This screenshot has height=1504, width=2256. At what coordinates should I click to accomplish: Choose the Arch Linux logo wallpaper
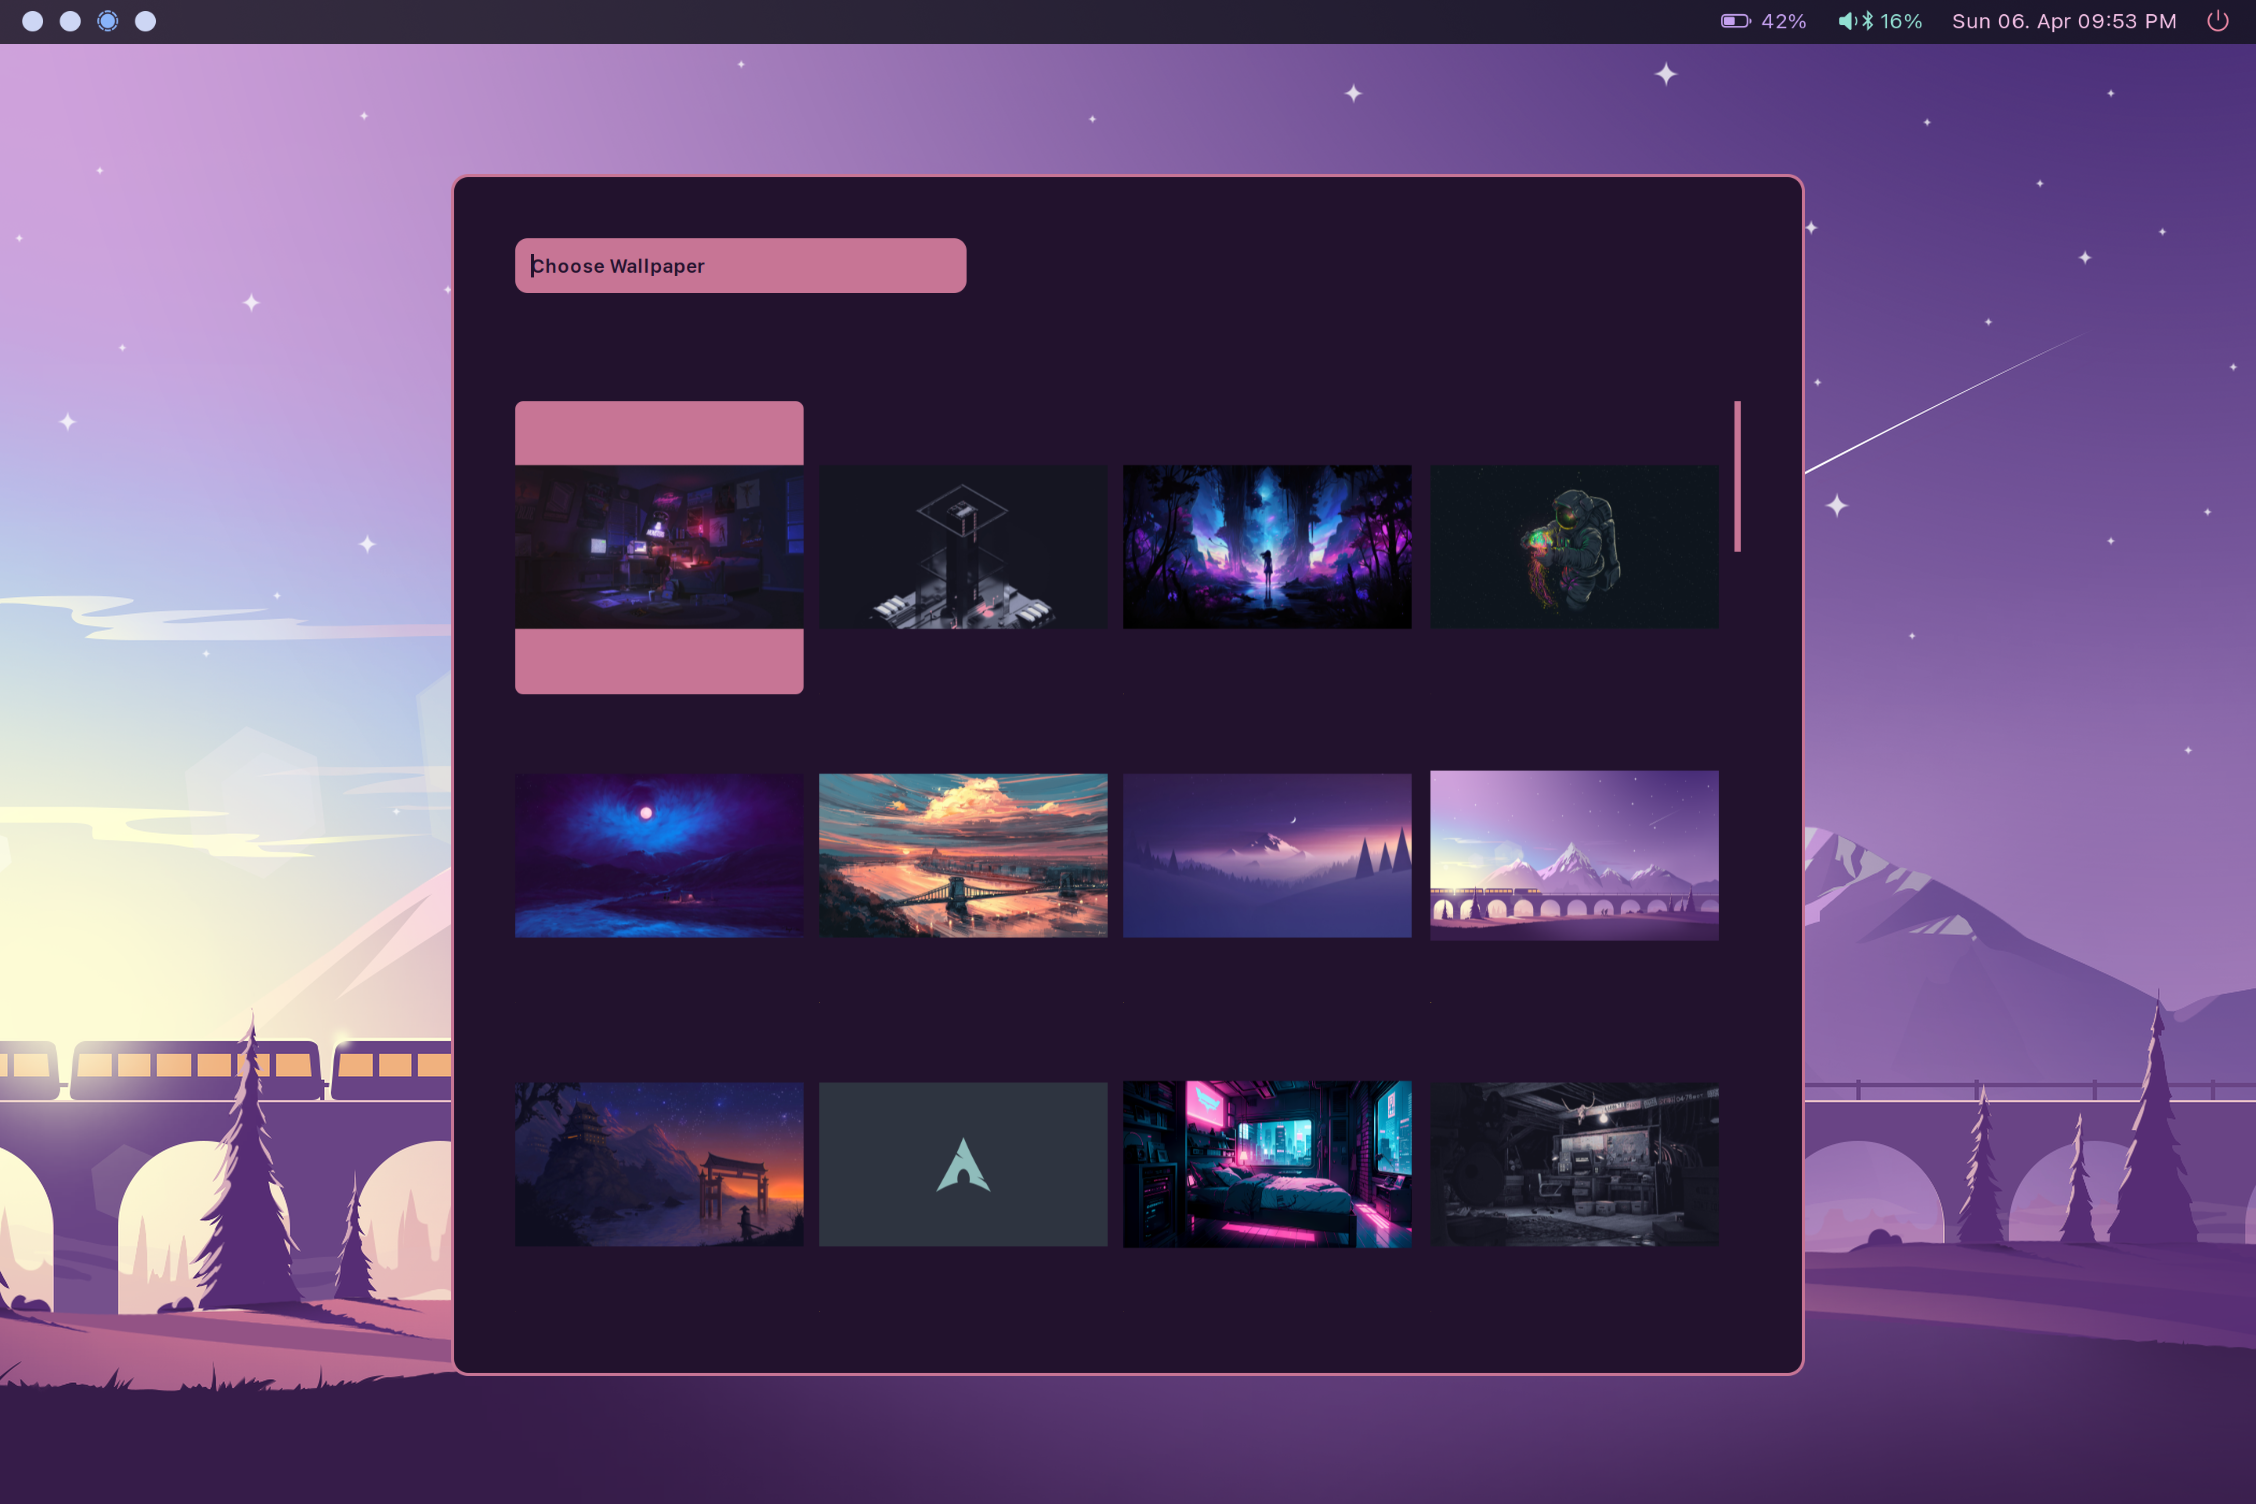pyautogui.click(x=963, y=1164)
